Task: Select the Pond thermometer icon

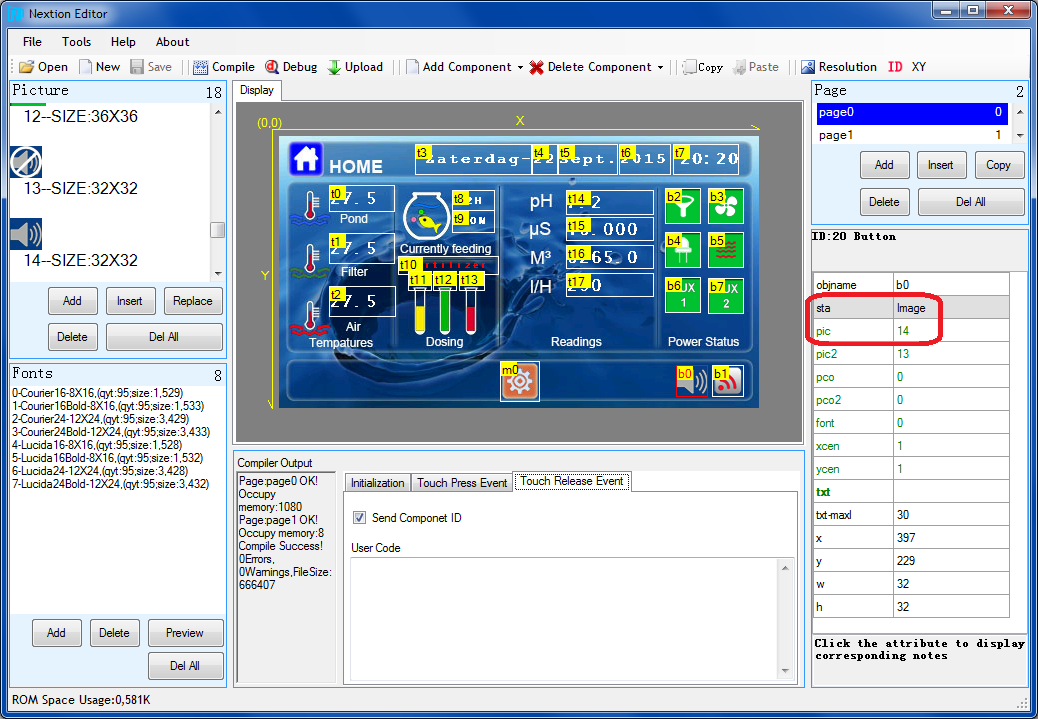Action: click(309, 209)
